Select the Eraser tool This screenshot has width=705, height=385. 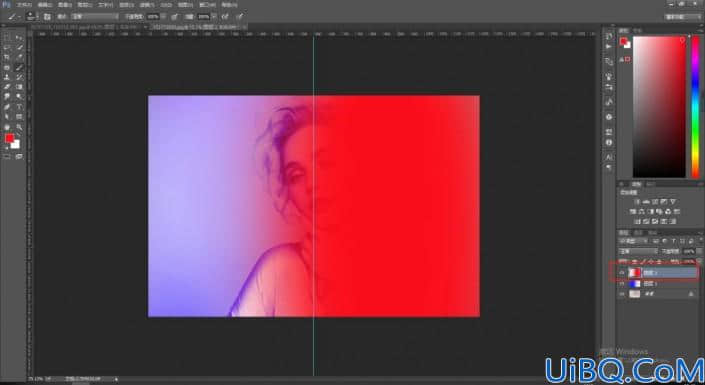pyautogui.click(x=7, y=87)
